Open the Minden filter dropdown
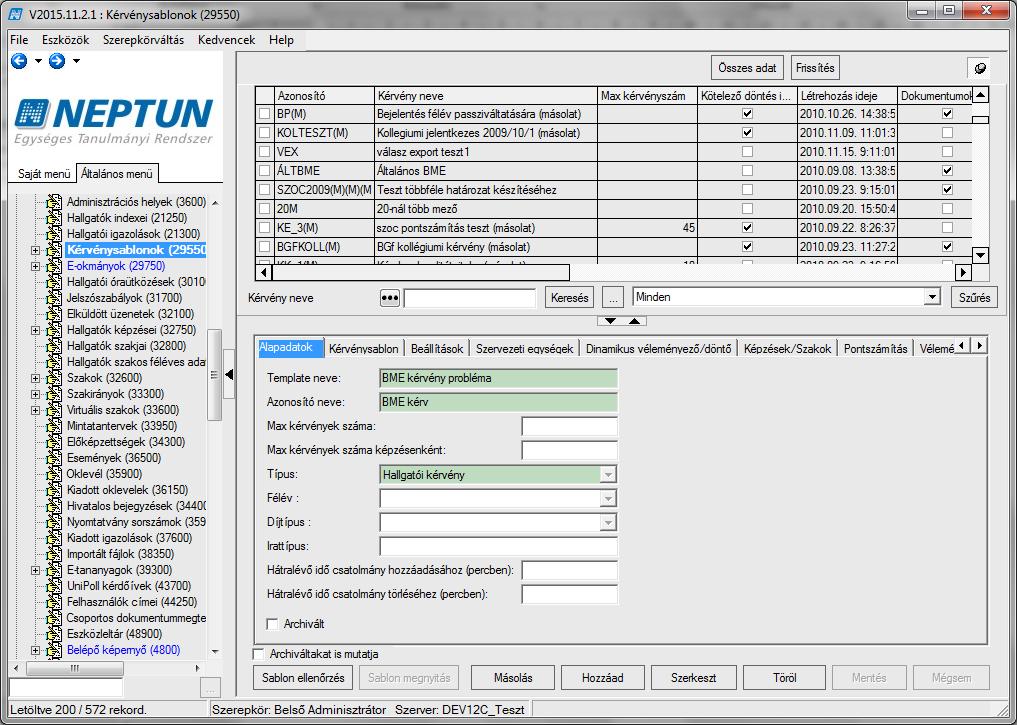Image resolution: width=1017 pixels, height=725 pixels. (x=932, y=297)
